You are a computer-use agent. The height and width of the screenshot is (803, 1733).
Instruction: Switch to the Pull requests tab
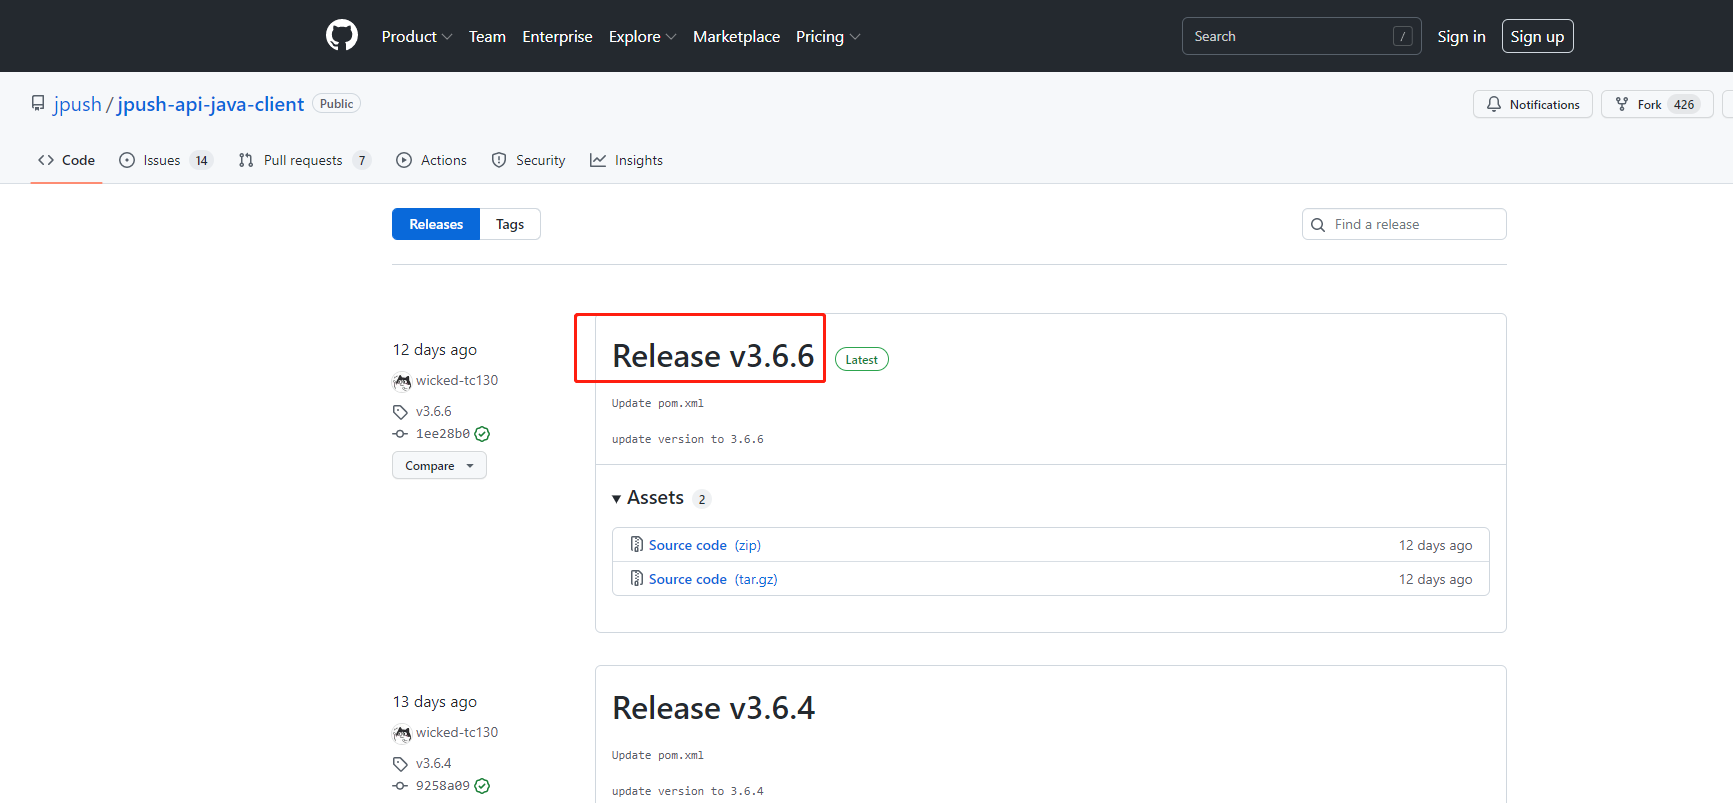[x=305, y=160]
